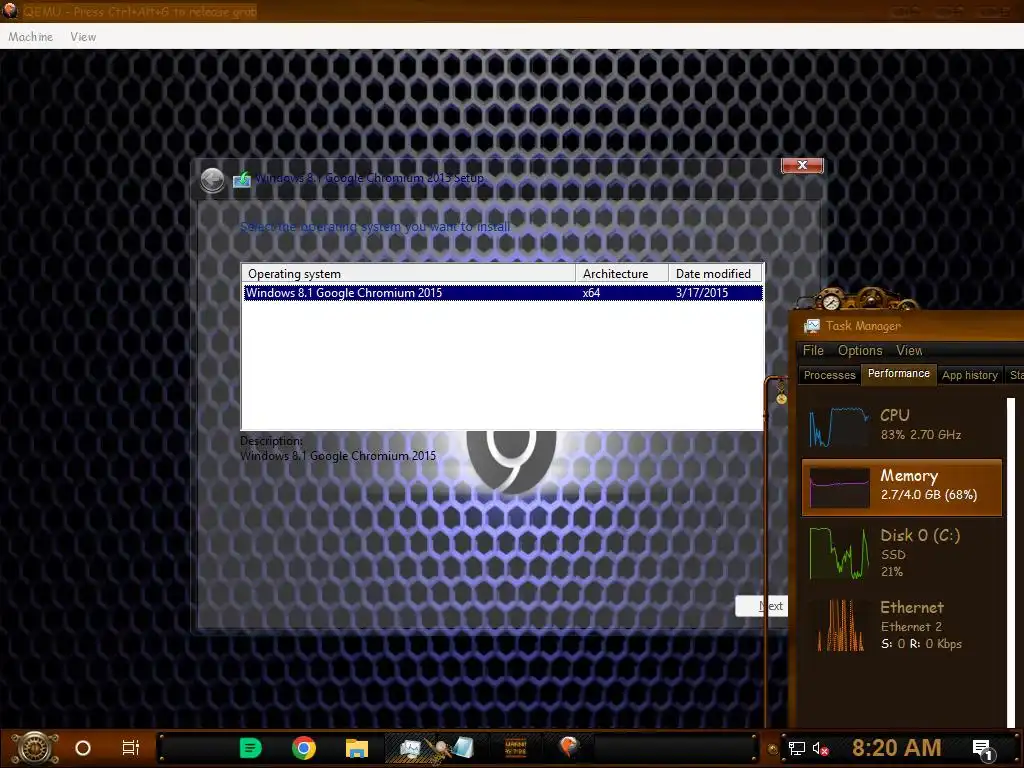This screenshot has width=1024, height=768.
Task: Click the notepad taskbar icon
Action: click(462, 746)
